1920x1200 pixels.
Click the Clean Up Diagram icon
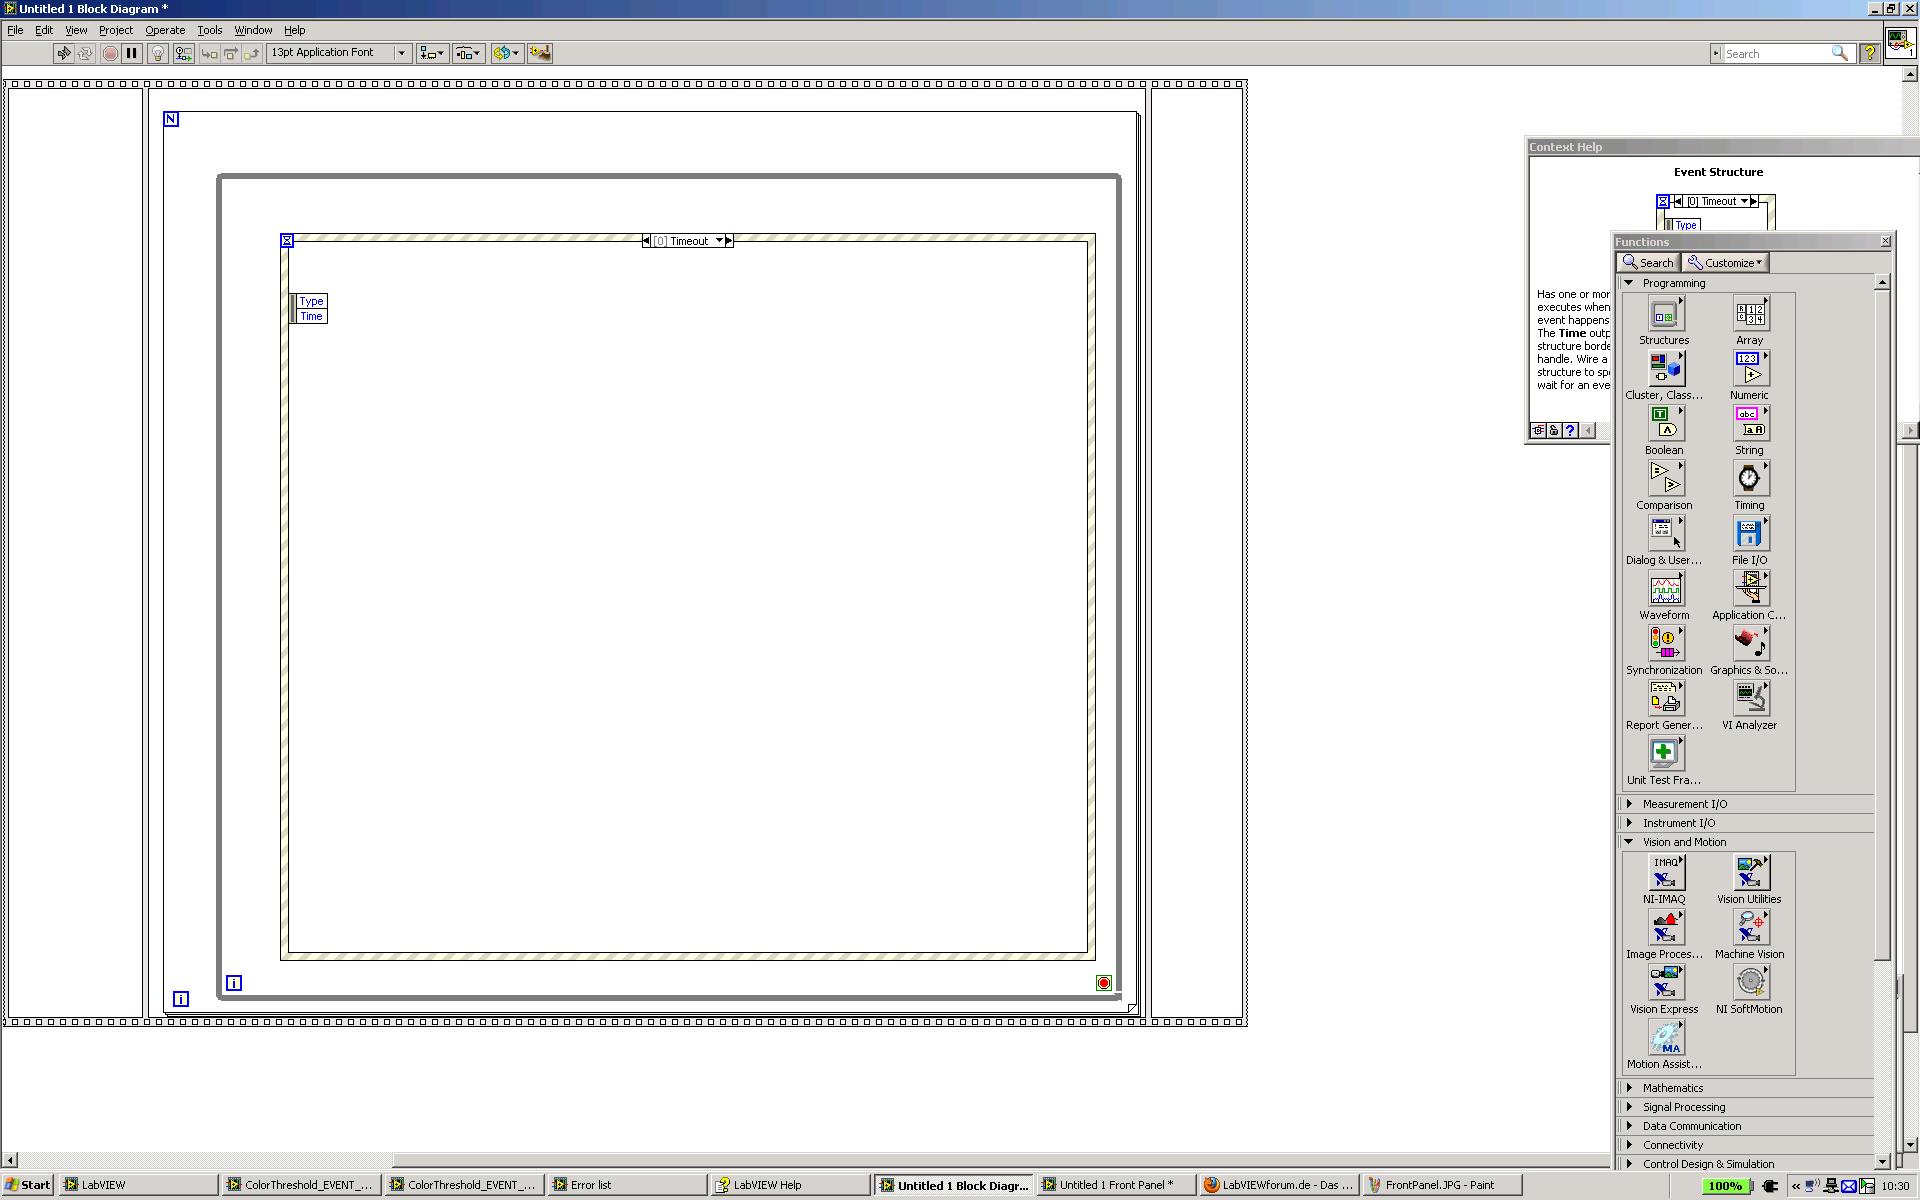pos(540,53)
